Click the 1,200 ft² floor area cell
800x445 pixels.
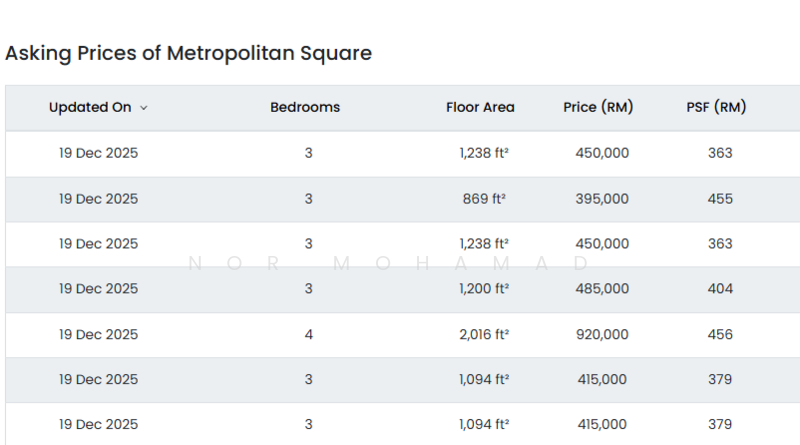[x=484, y=289]
